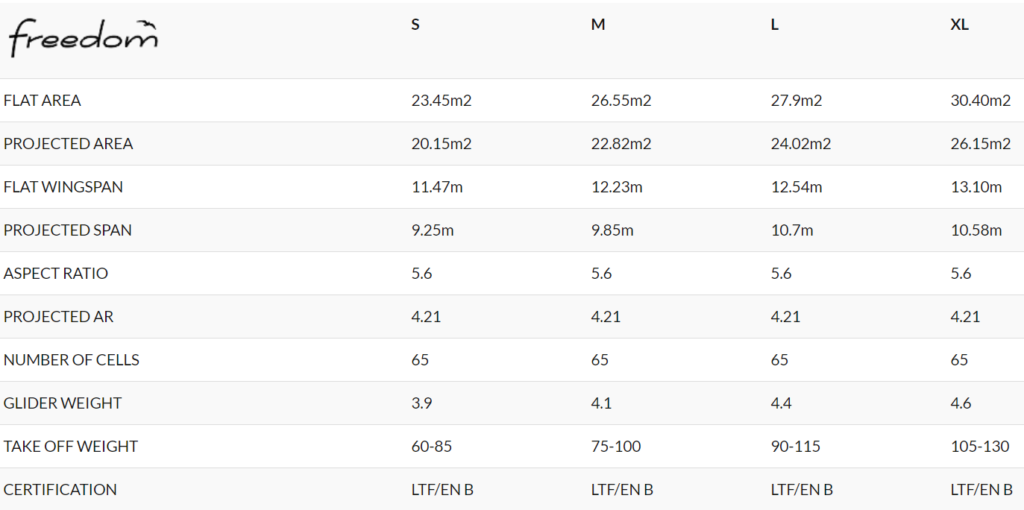The height and width of the screenshot is (510, 1024).
Task: Click the CERTIFICATION row label
Action: click(60, 490)
